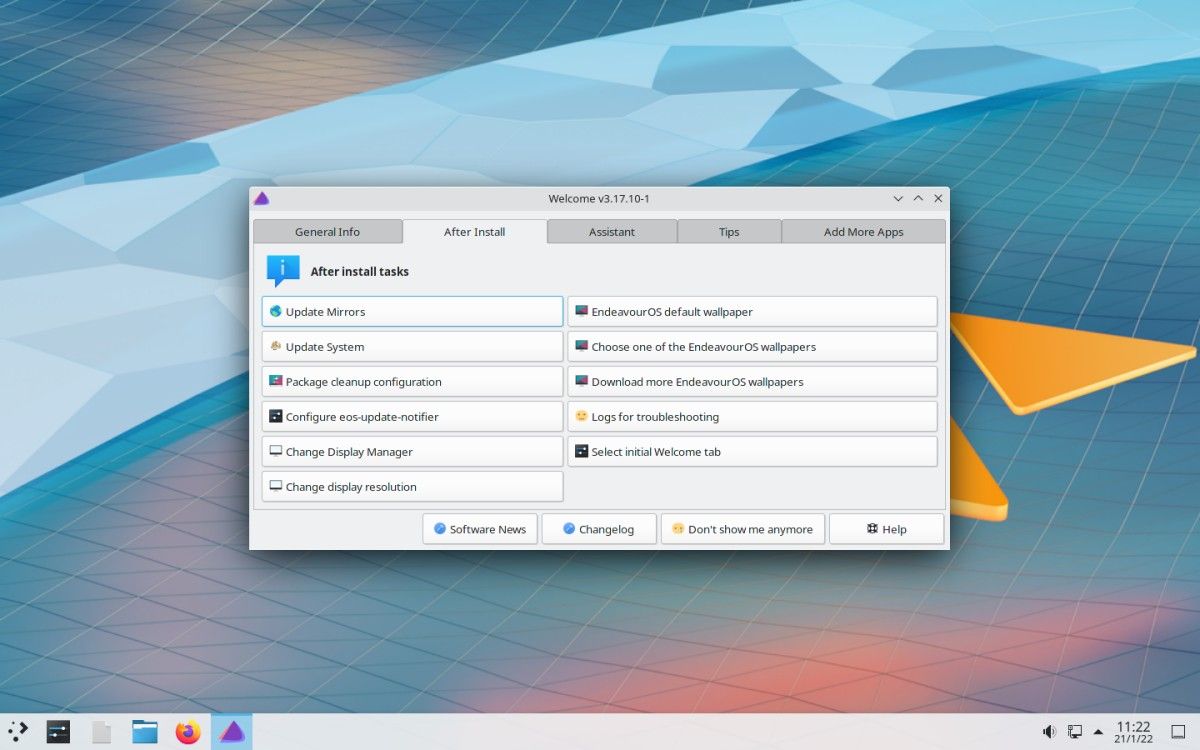Open Firefox from the taskbar
Screen dimensions: 1200x750
[188, 731]
